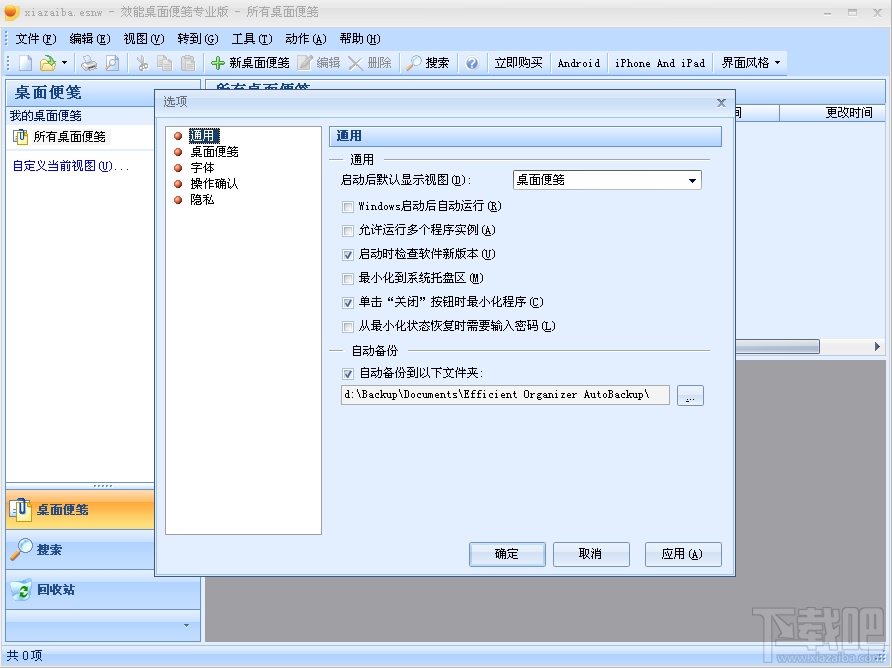The height and width of the screenshot is (668, 892).
Task: Click the iPhone And iPad toolbar item
Action: (659, 62)
